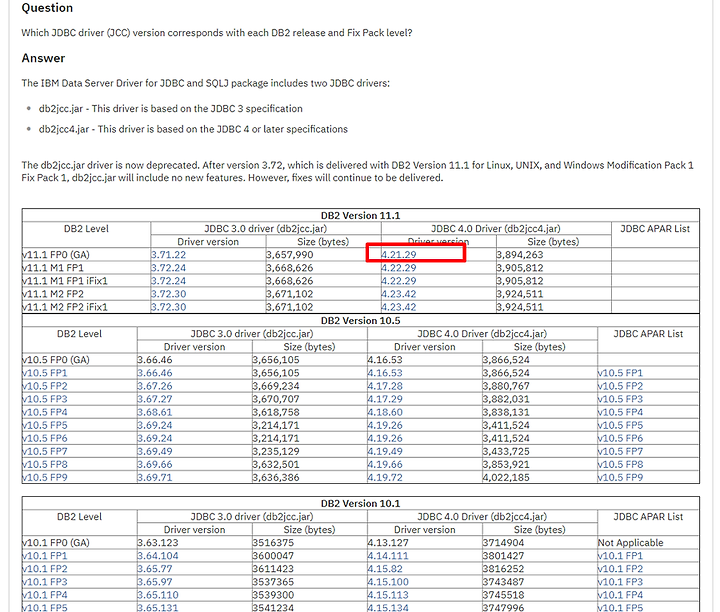Click the DB2 Version 11.1 table header

point(360,216)
